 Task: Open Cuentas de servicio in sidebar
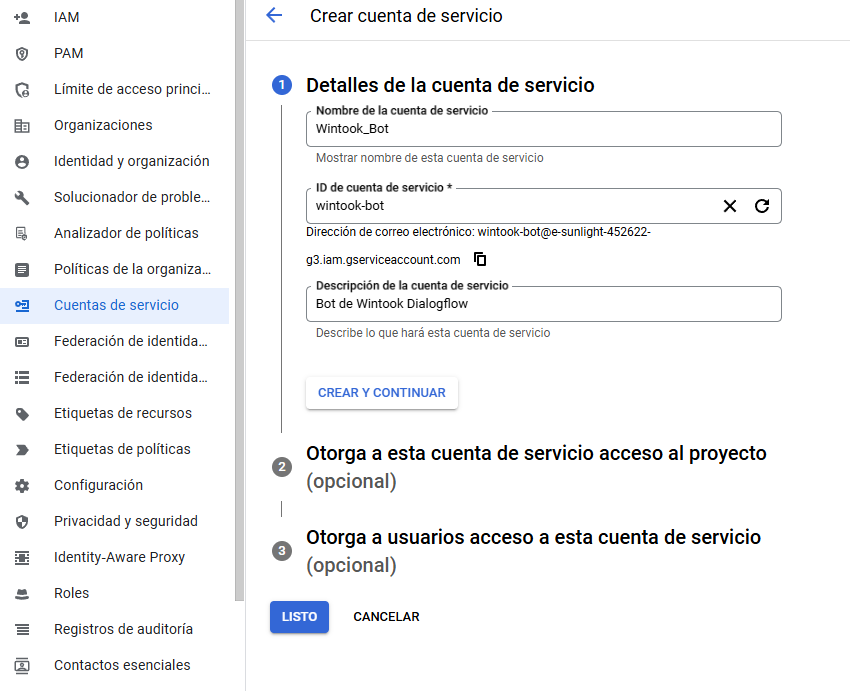pyautogui.click(x=116, y=305)
